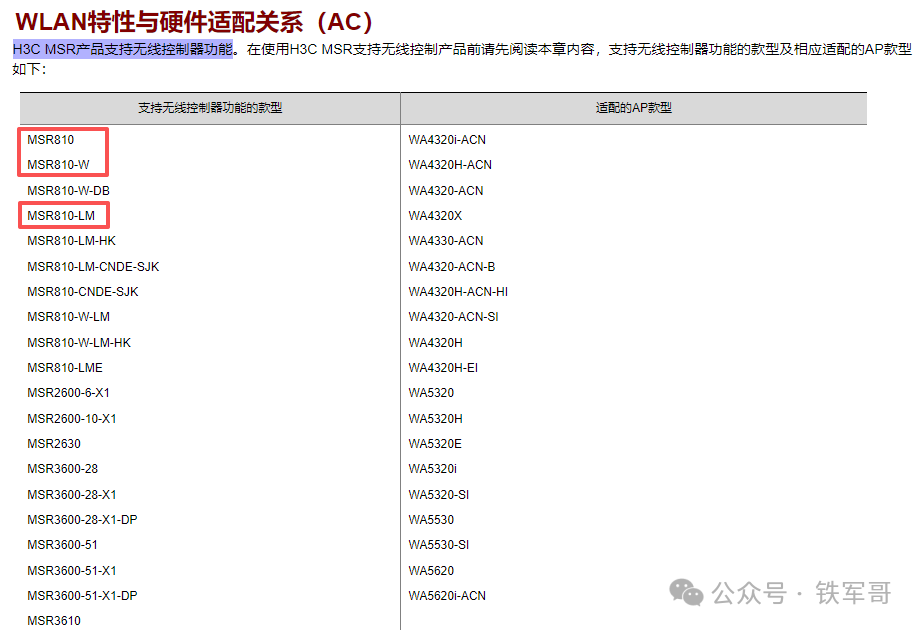Select the WA5620i-ACN AP entry
This screenshot has height=630, width=921.
tap(447, 596)
